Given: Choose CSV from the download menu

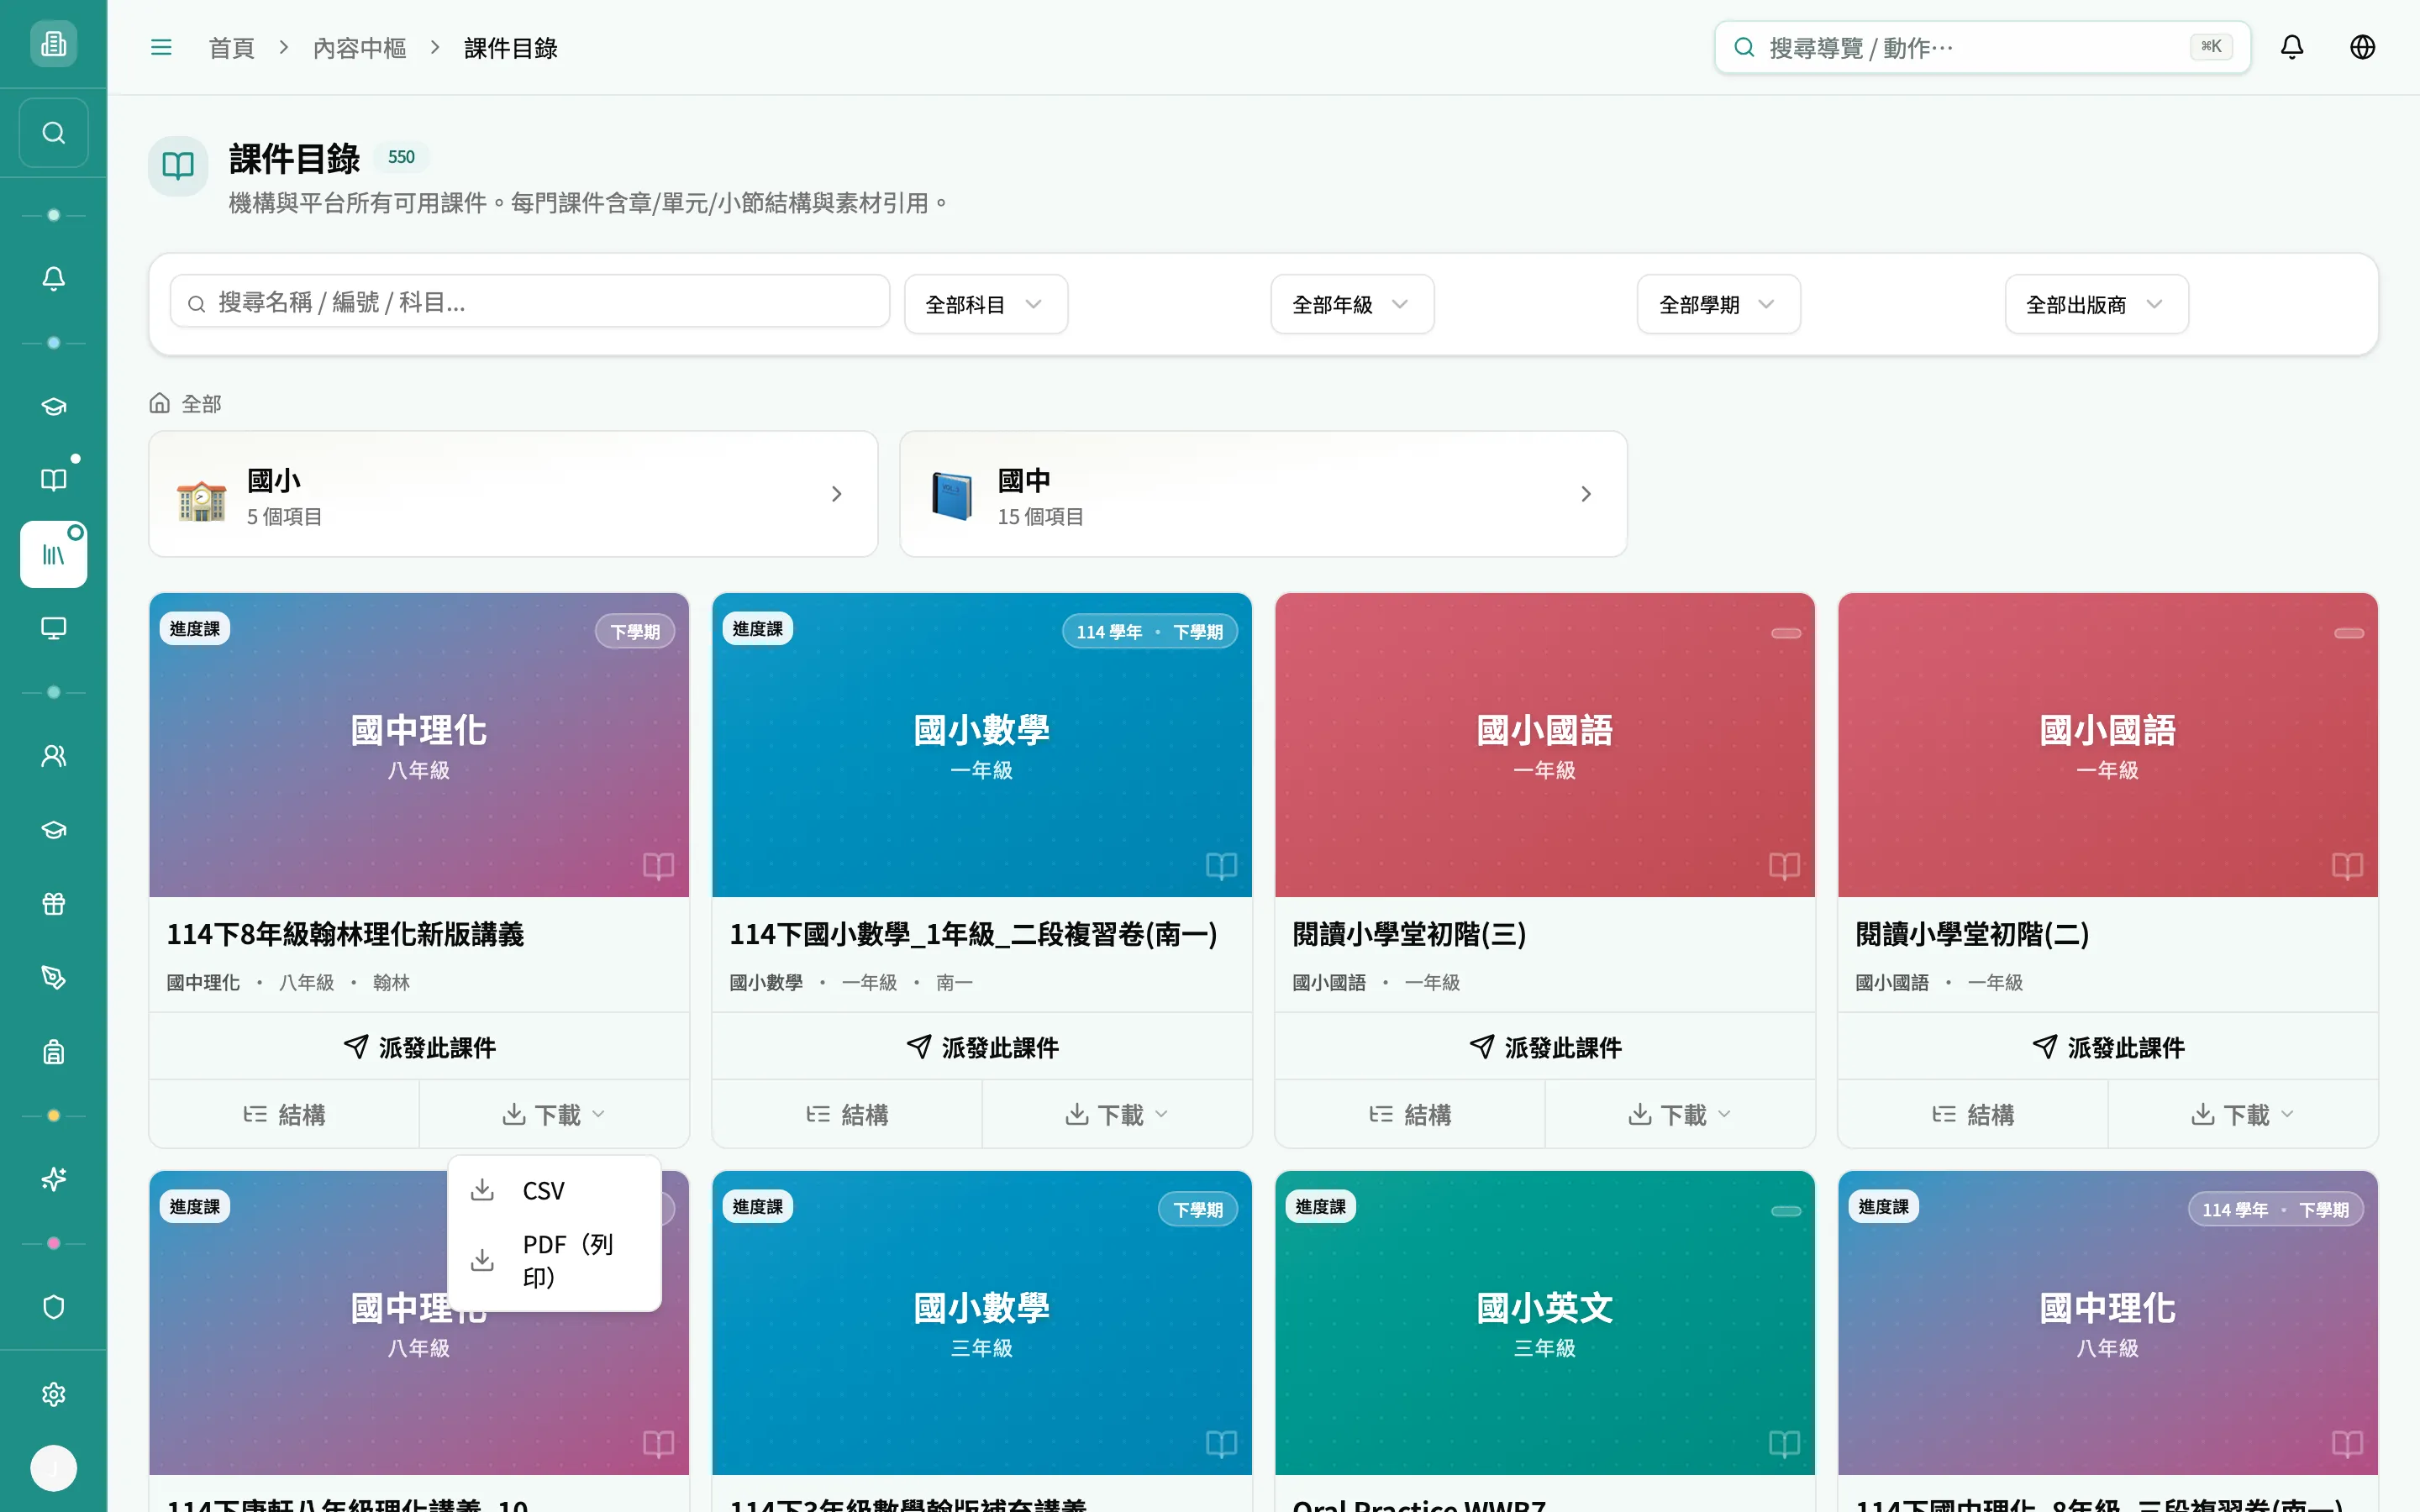Looking at the screenshot, I should [x=554, y=1190].
